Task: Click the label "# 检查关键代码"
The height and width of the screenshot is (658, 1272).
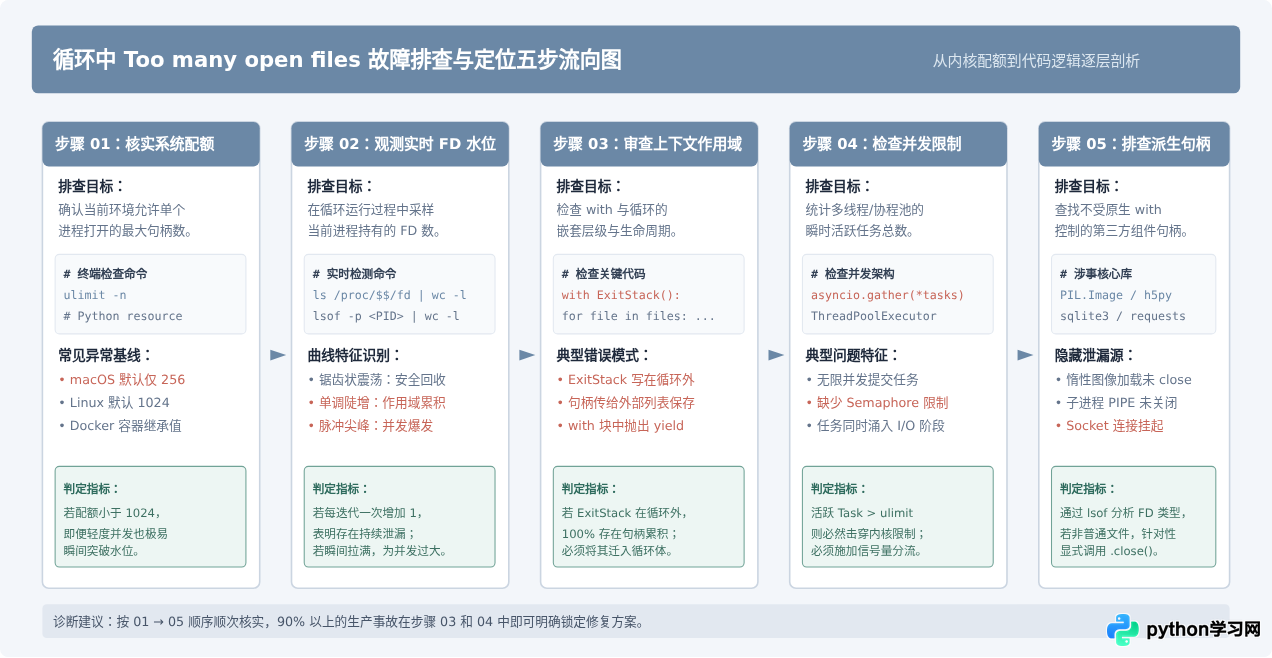Action: pyautogui.click(x=603, y=274)
